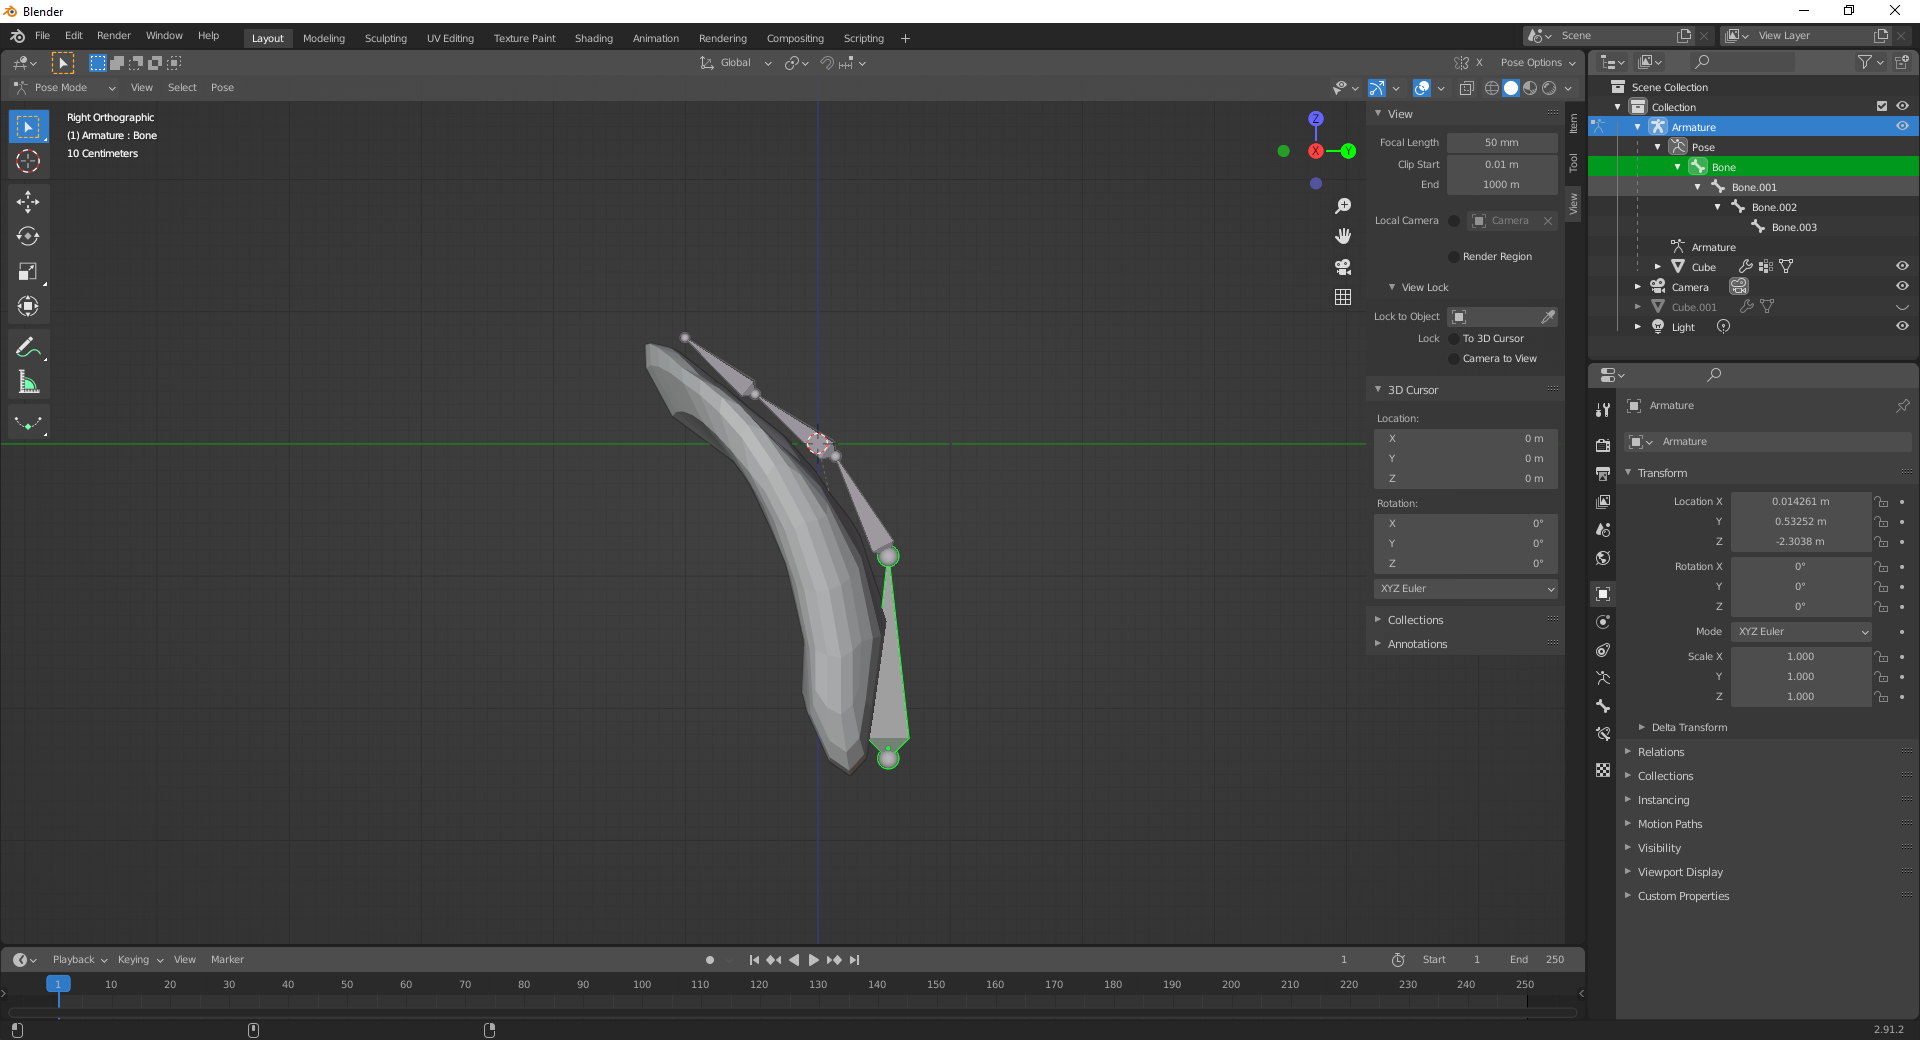Screen dimensions: 1920x1040
Task: Activate the Annotate pencil tool
Action: point(28,348)
